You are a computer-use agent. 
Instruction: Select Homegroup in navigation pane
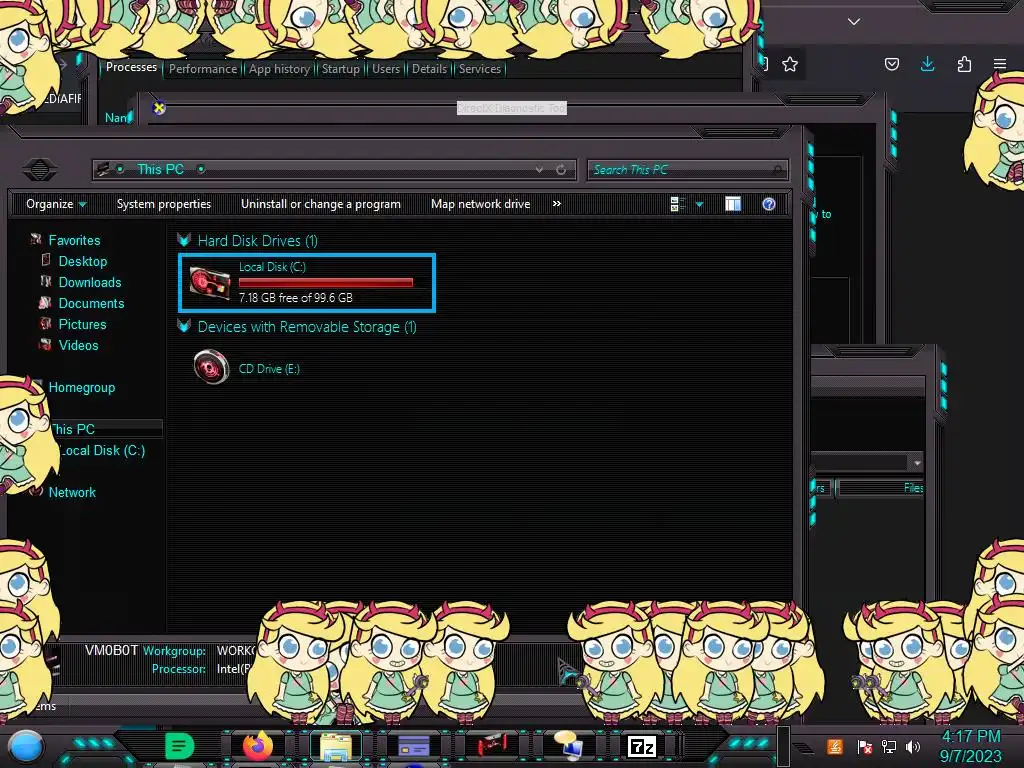pos(82,387)
